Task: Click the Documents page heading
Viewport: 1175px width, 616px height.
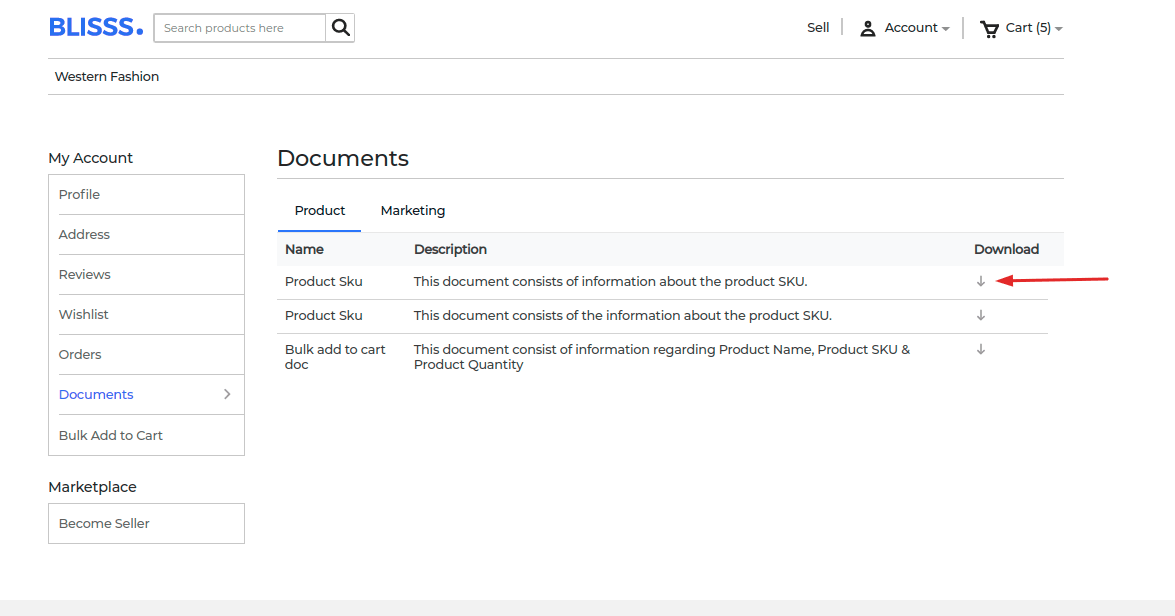Action: click(343, 158)
